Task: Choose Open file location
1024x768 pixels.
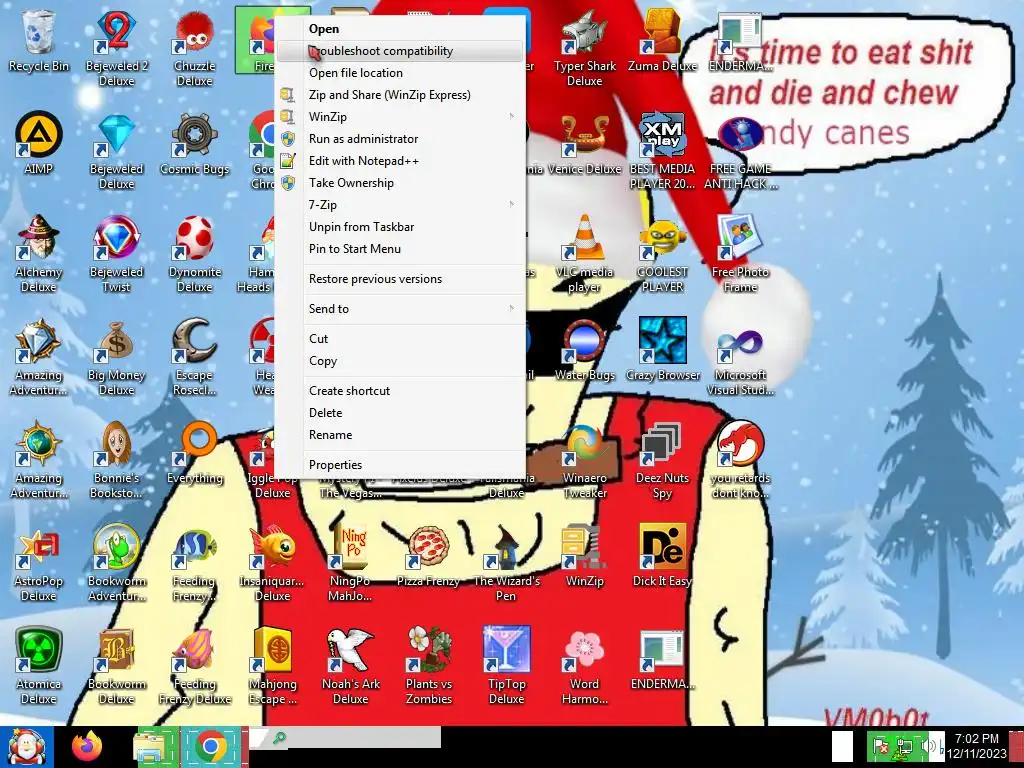Action: point(400,72)
